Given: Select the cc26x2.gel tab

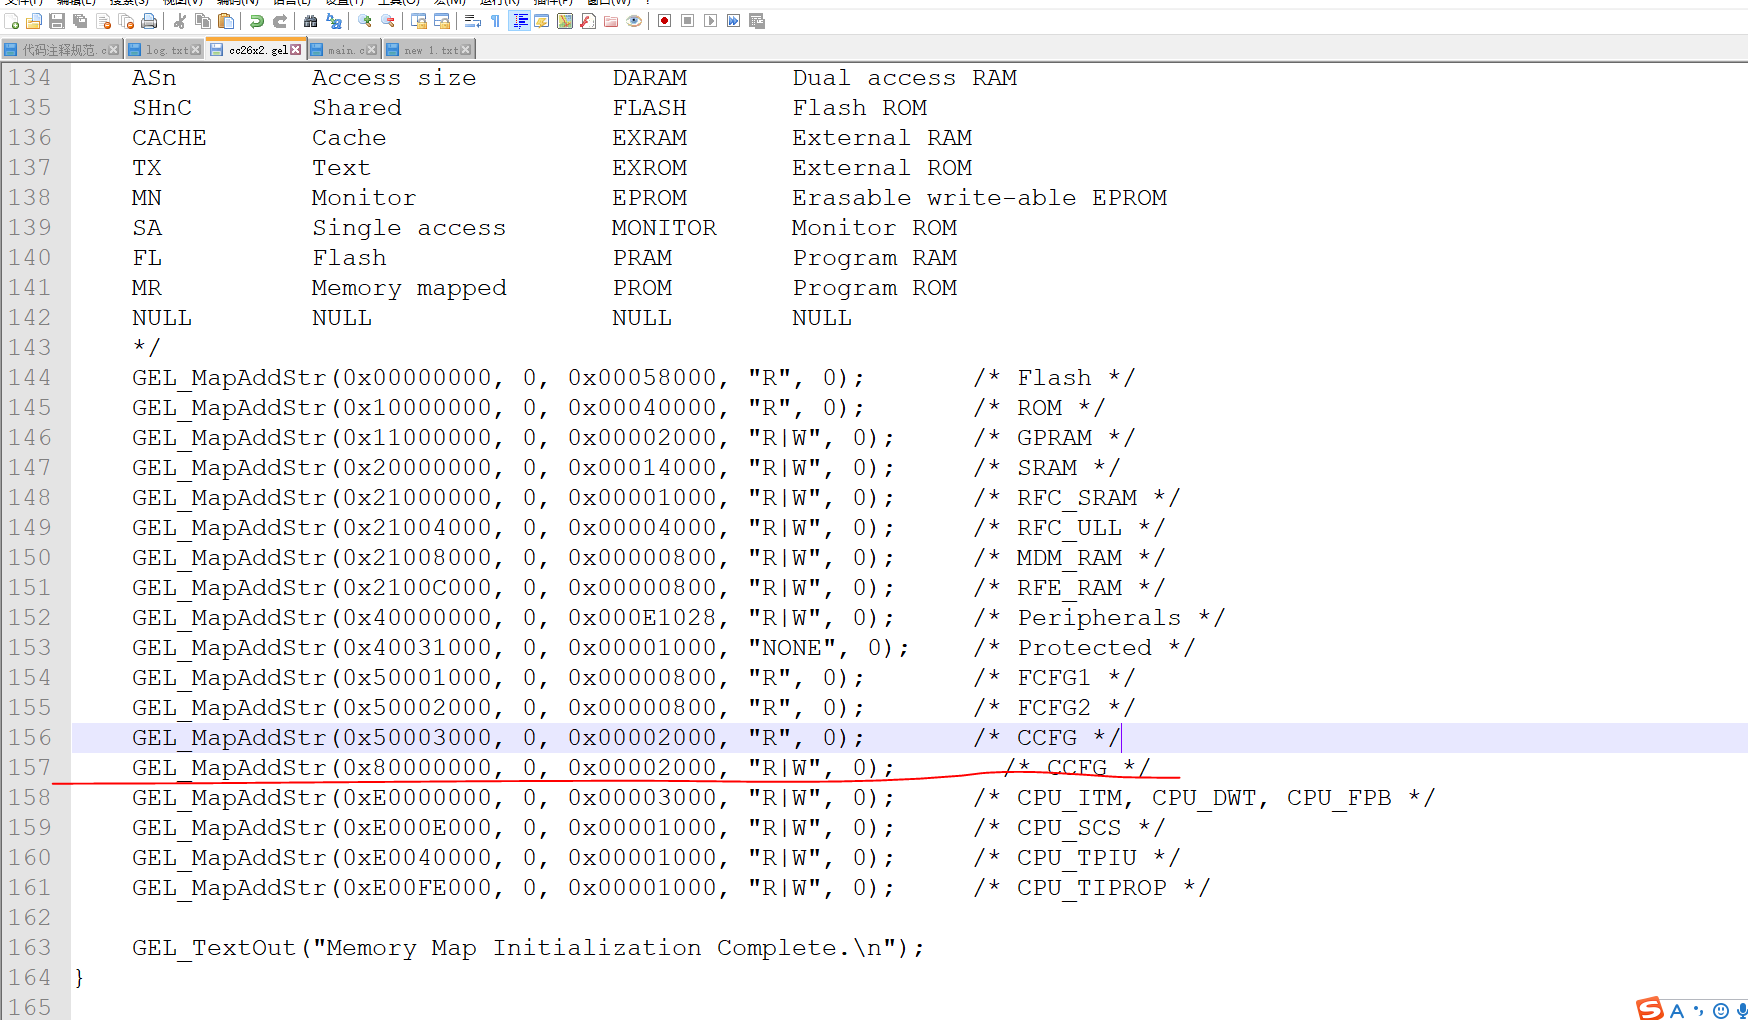Looking at the screenshot, I should (255, 49).
